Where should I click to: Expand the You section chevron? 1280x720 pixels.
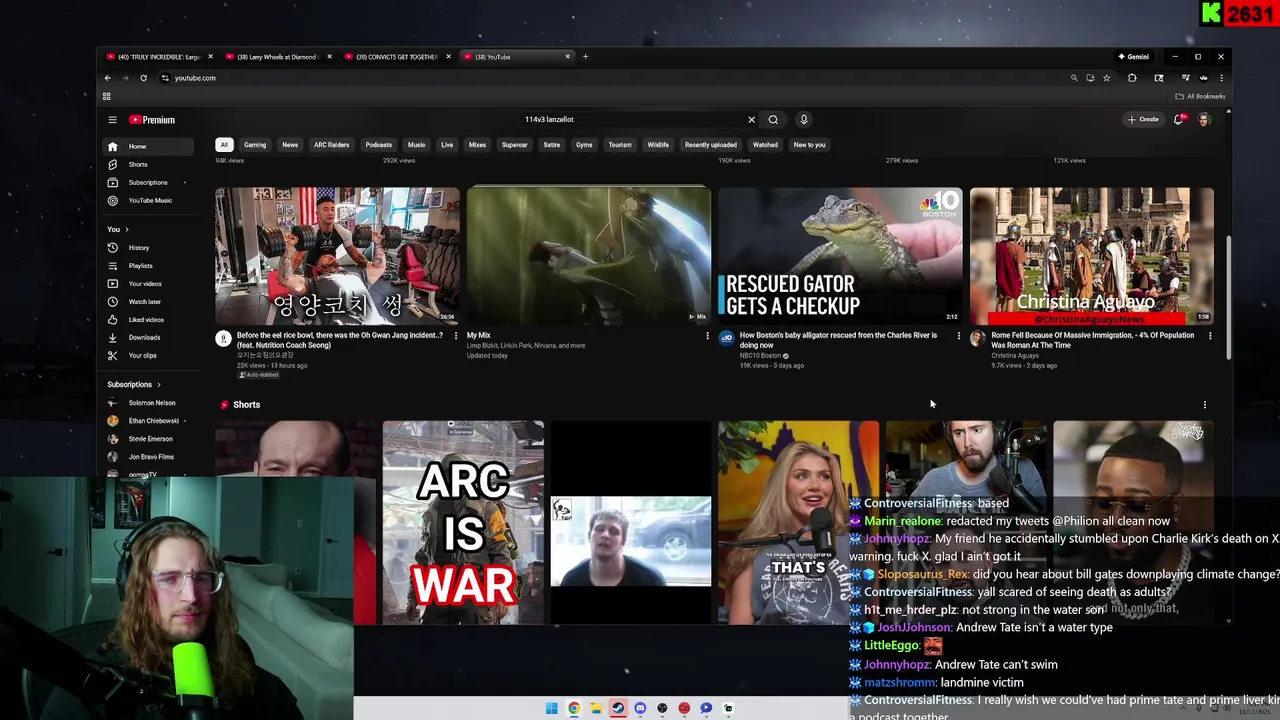coord(126,230)
